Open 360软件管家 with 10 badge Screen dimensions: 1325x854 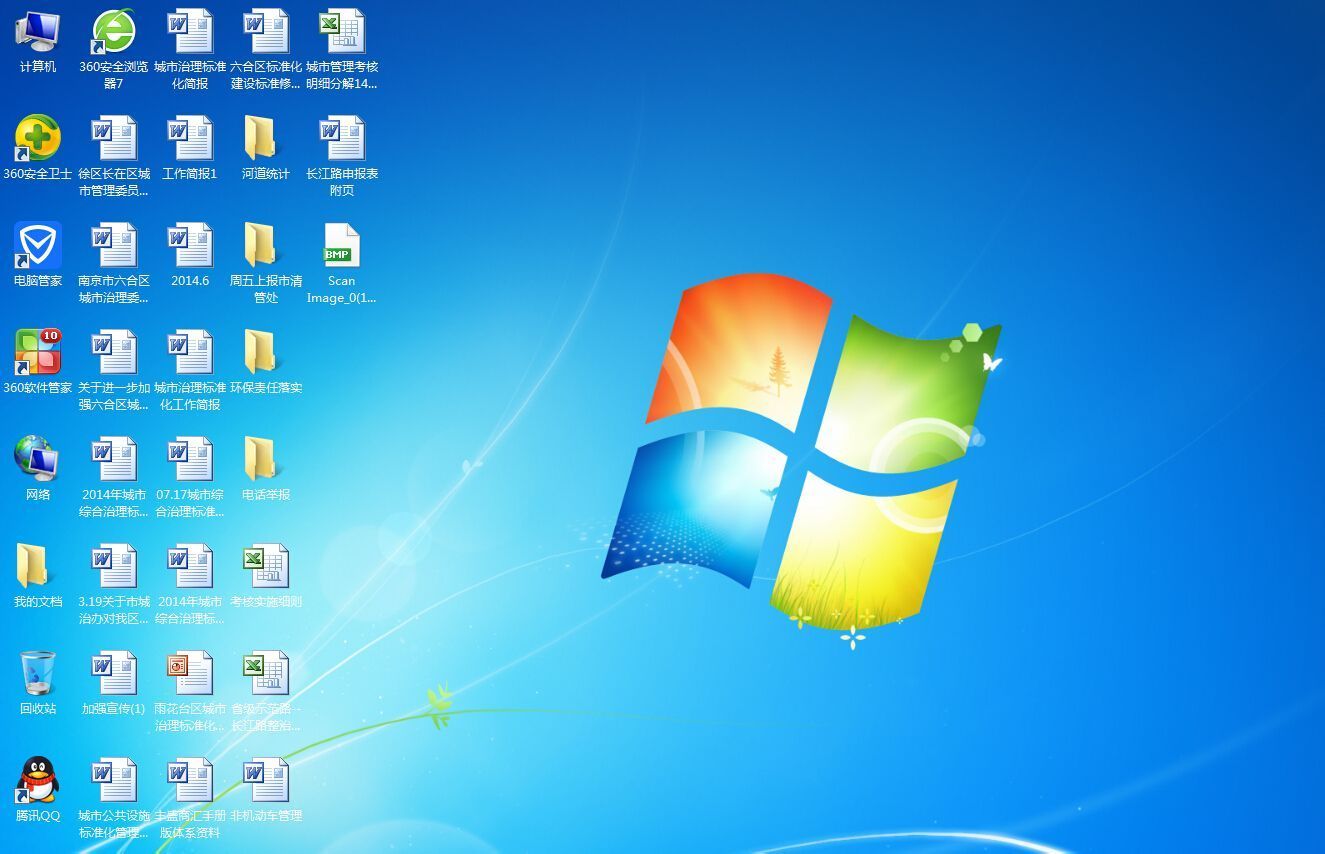pos(38,354)
